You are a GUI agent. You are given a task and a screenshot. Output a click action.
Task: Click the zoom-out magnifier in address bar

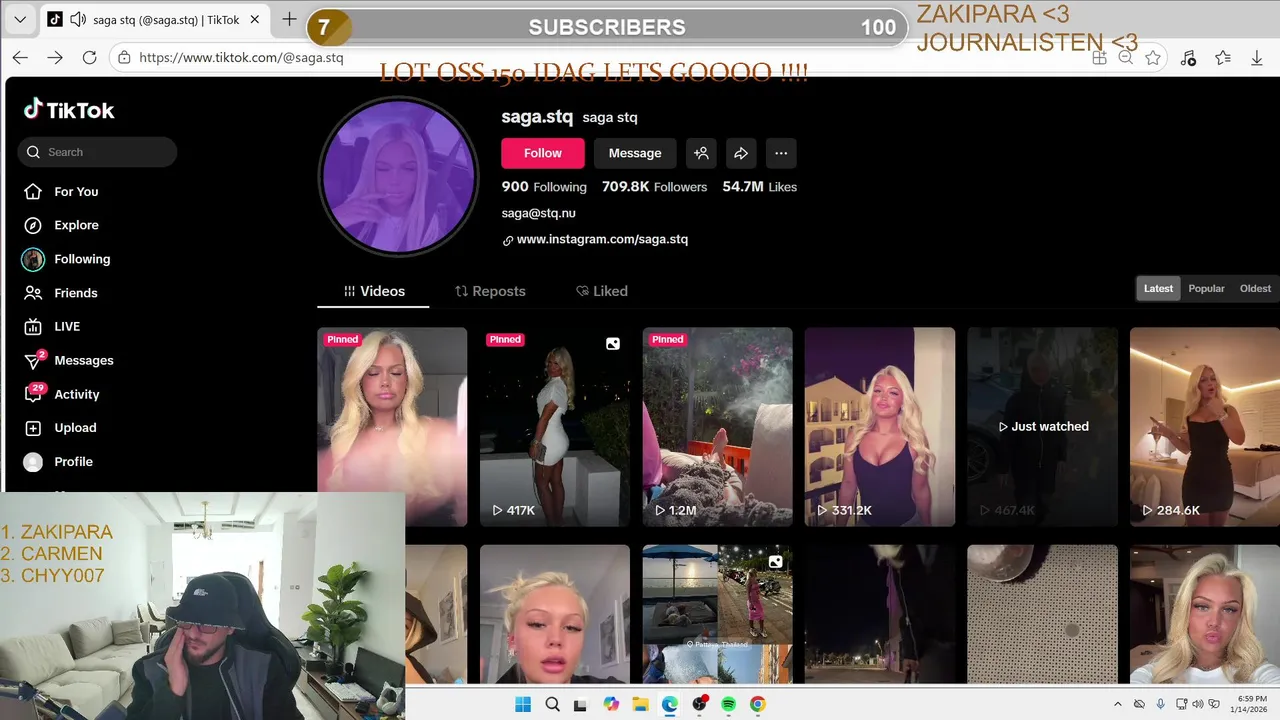1125,58
